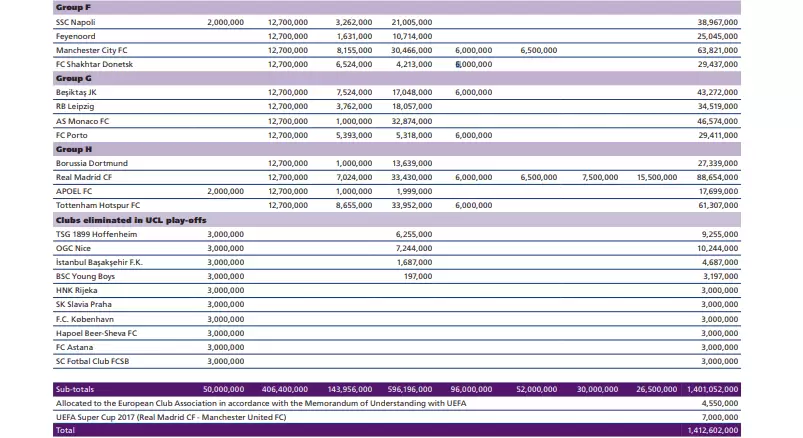This screenshot has height=438, width=803.
Task: Click the 15,500,000 value for Real Madrid
Action: coord(656,177)
